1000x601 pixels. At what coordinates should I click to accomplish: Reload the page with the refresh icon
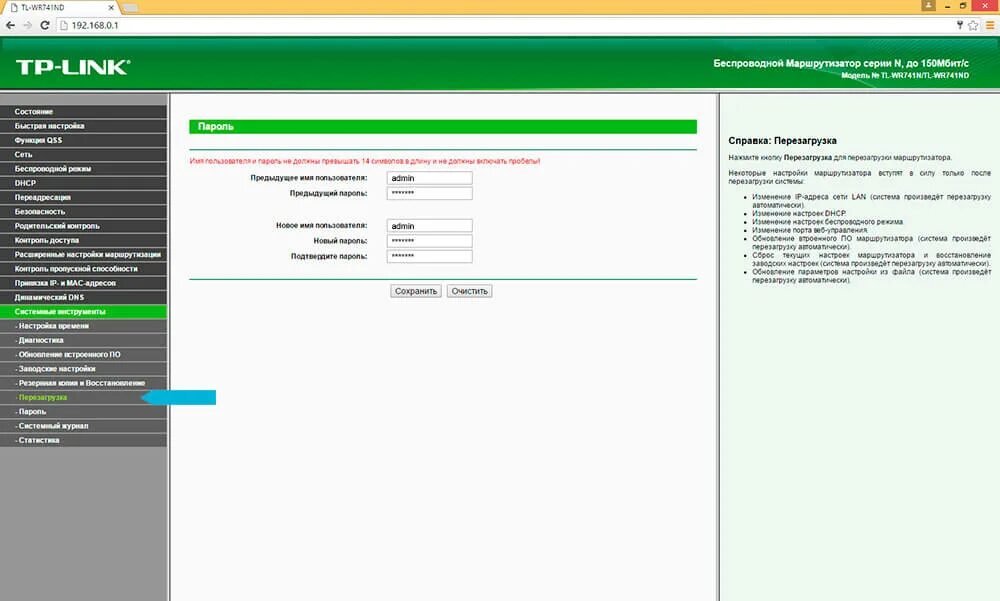coord(45,26)
